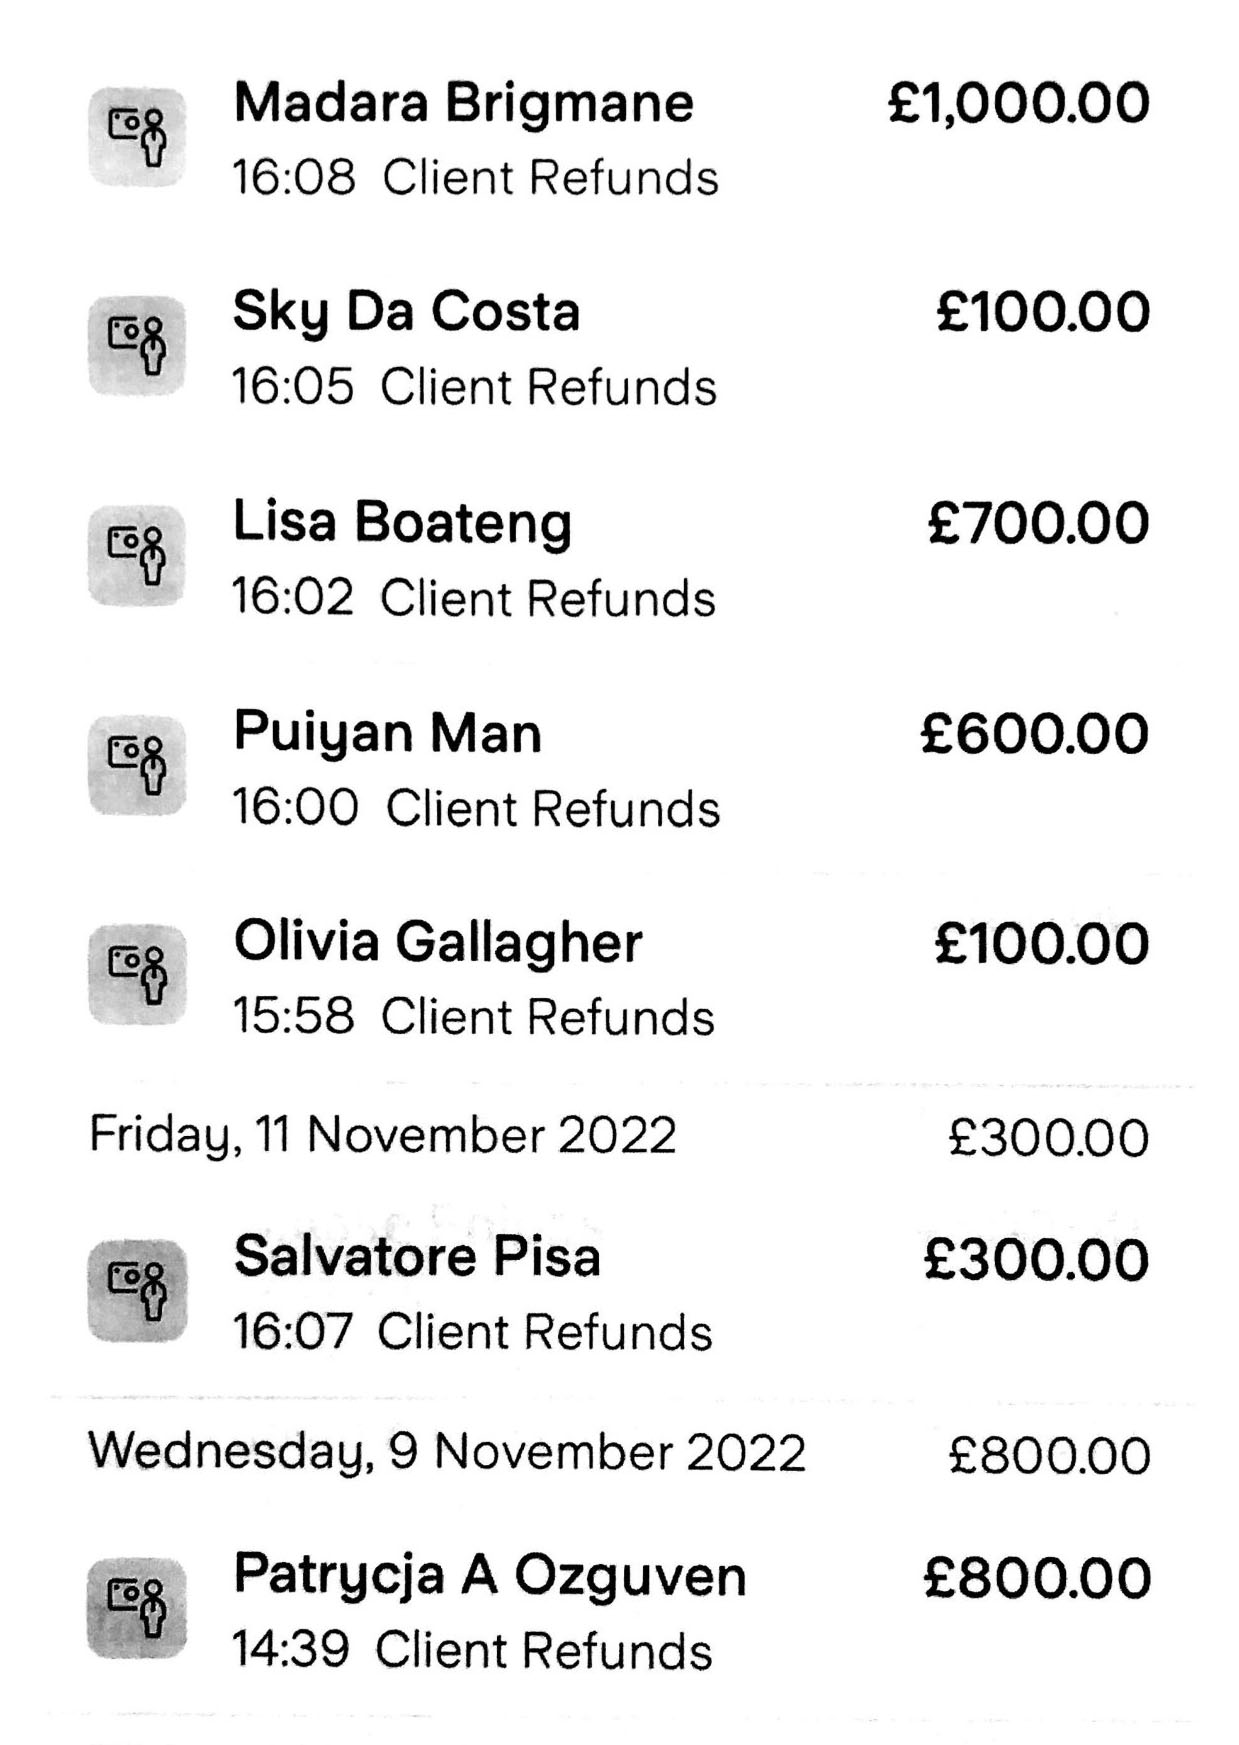
Task: Open Patrycja A Ozguven transaction
Action: [489, 1575]
